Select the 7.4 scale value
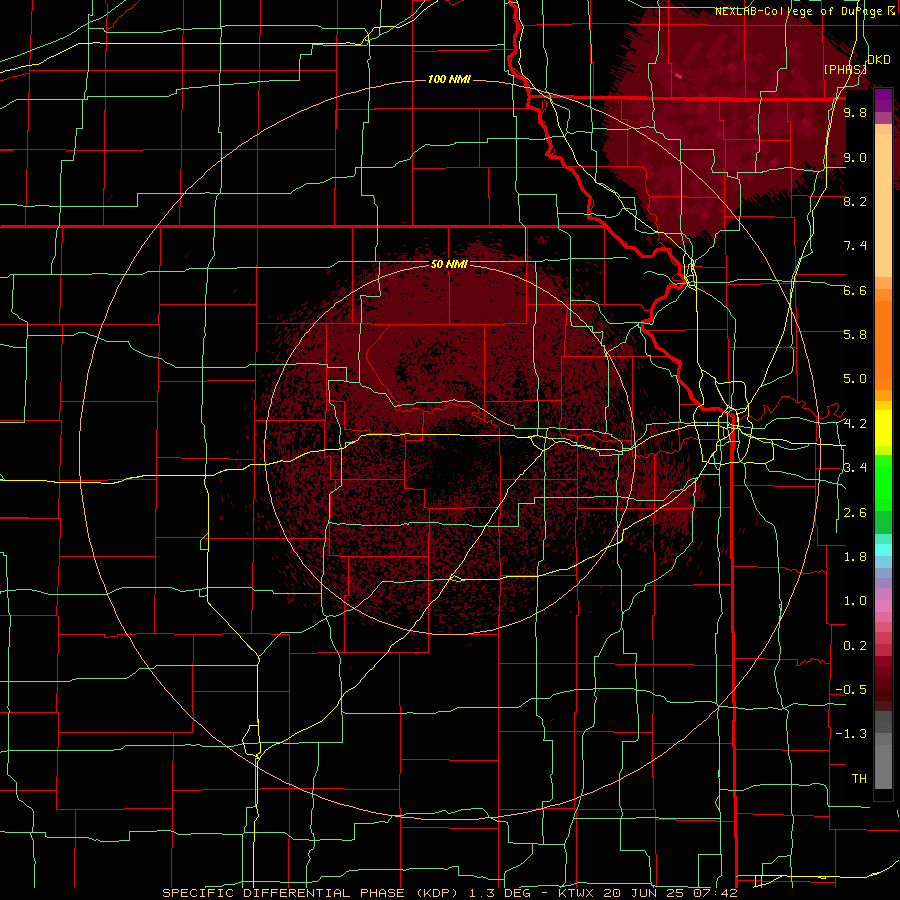 point(855,246)
